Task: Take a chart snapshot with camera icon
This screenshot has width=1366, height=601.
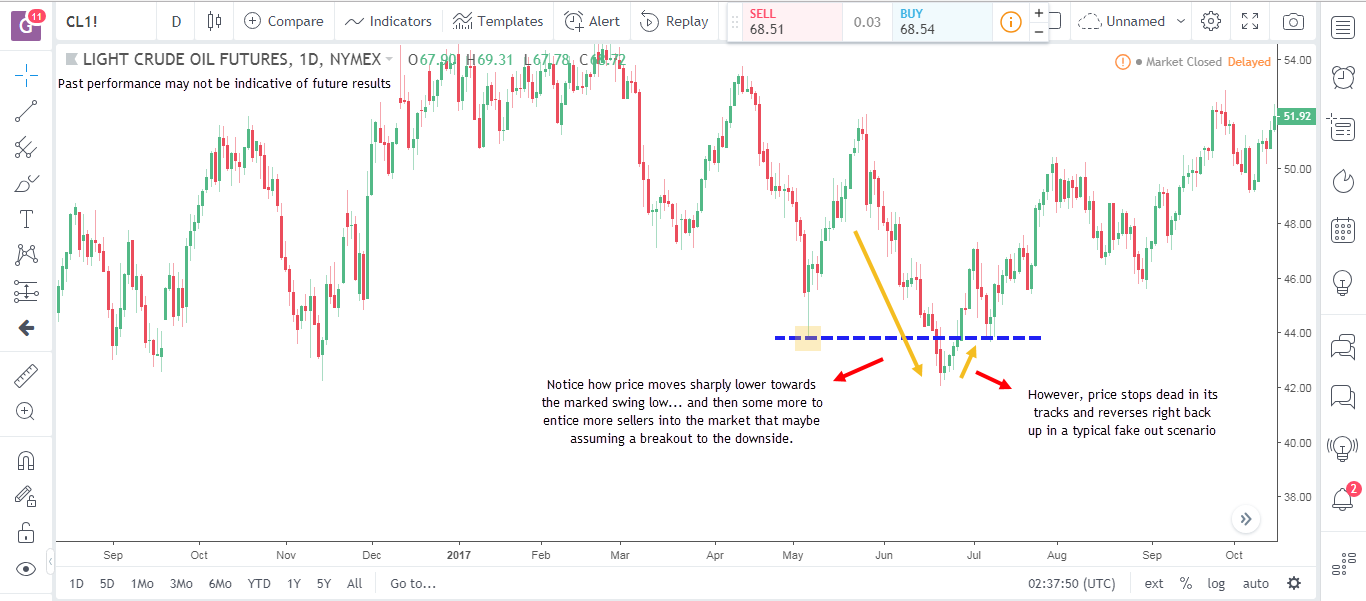Action: click(x=1293, y=21)
